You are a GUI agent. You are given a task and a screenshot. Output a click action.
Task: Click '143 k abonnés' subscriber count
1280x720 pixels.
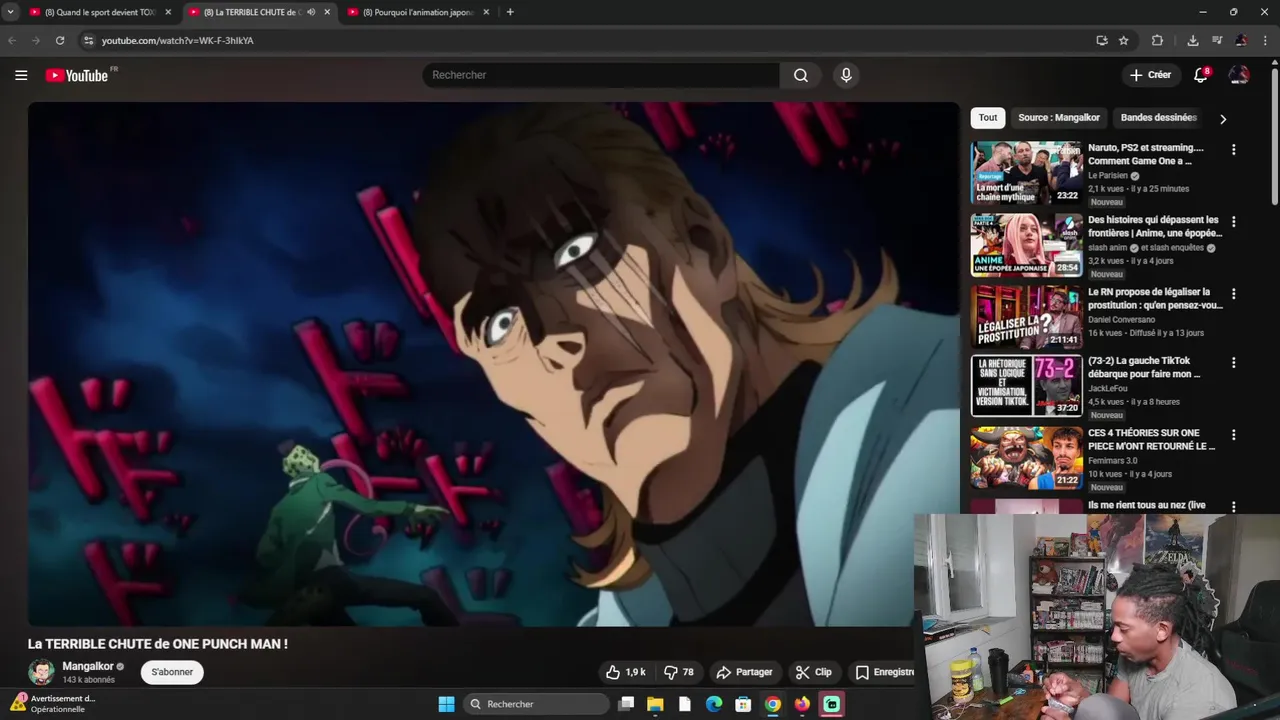88,680
